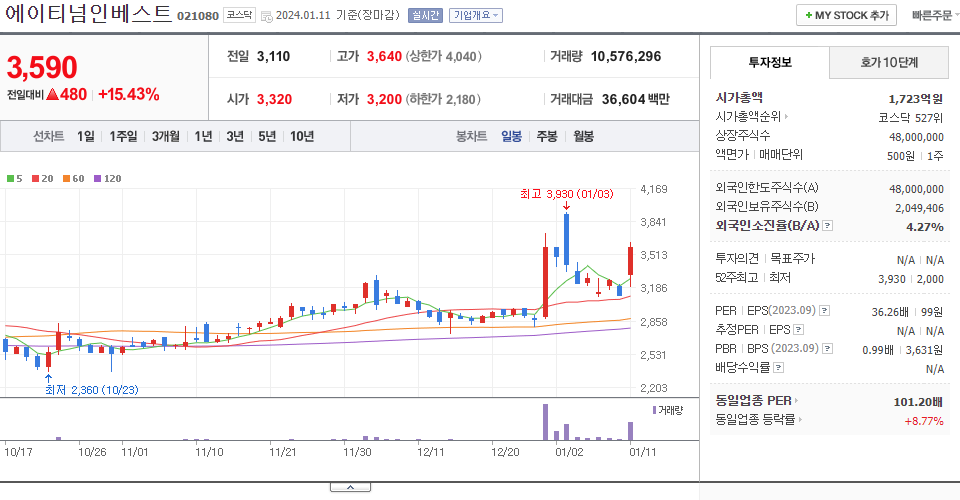The image size is (960, 500).
Task: Click the 거래대금 value 36,604 백만
Action: click(x=636, y=99)
